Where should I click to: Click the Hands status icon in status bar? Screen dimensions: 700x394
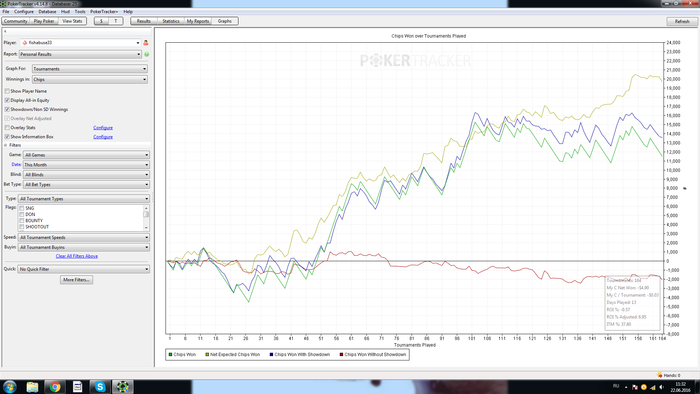pos(659,375)
